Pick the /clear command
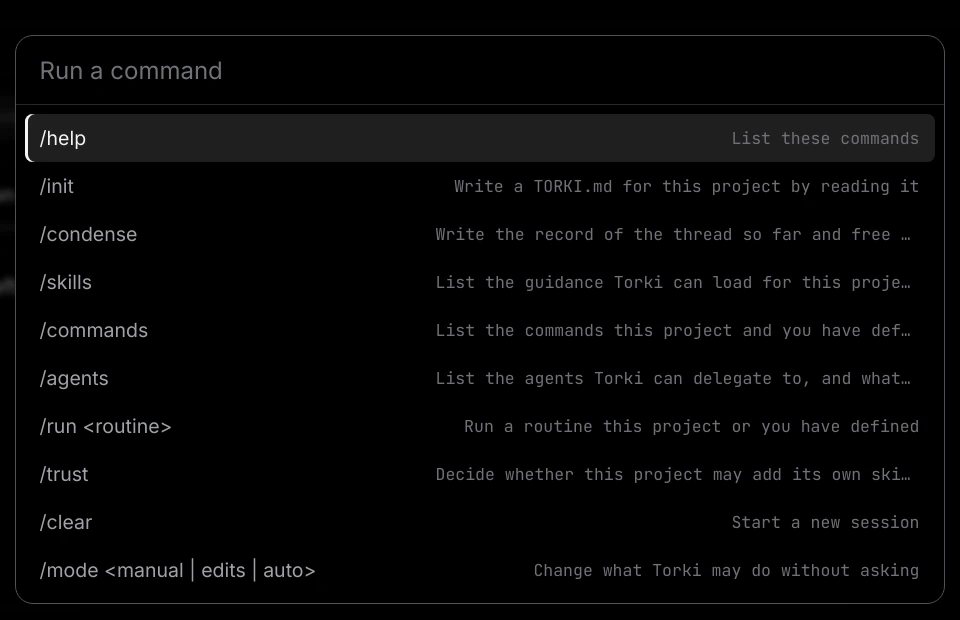Image resolution: width=960 pixels, height=620 pixels. pyautogui.click(x=480, y=522)
